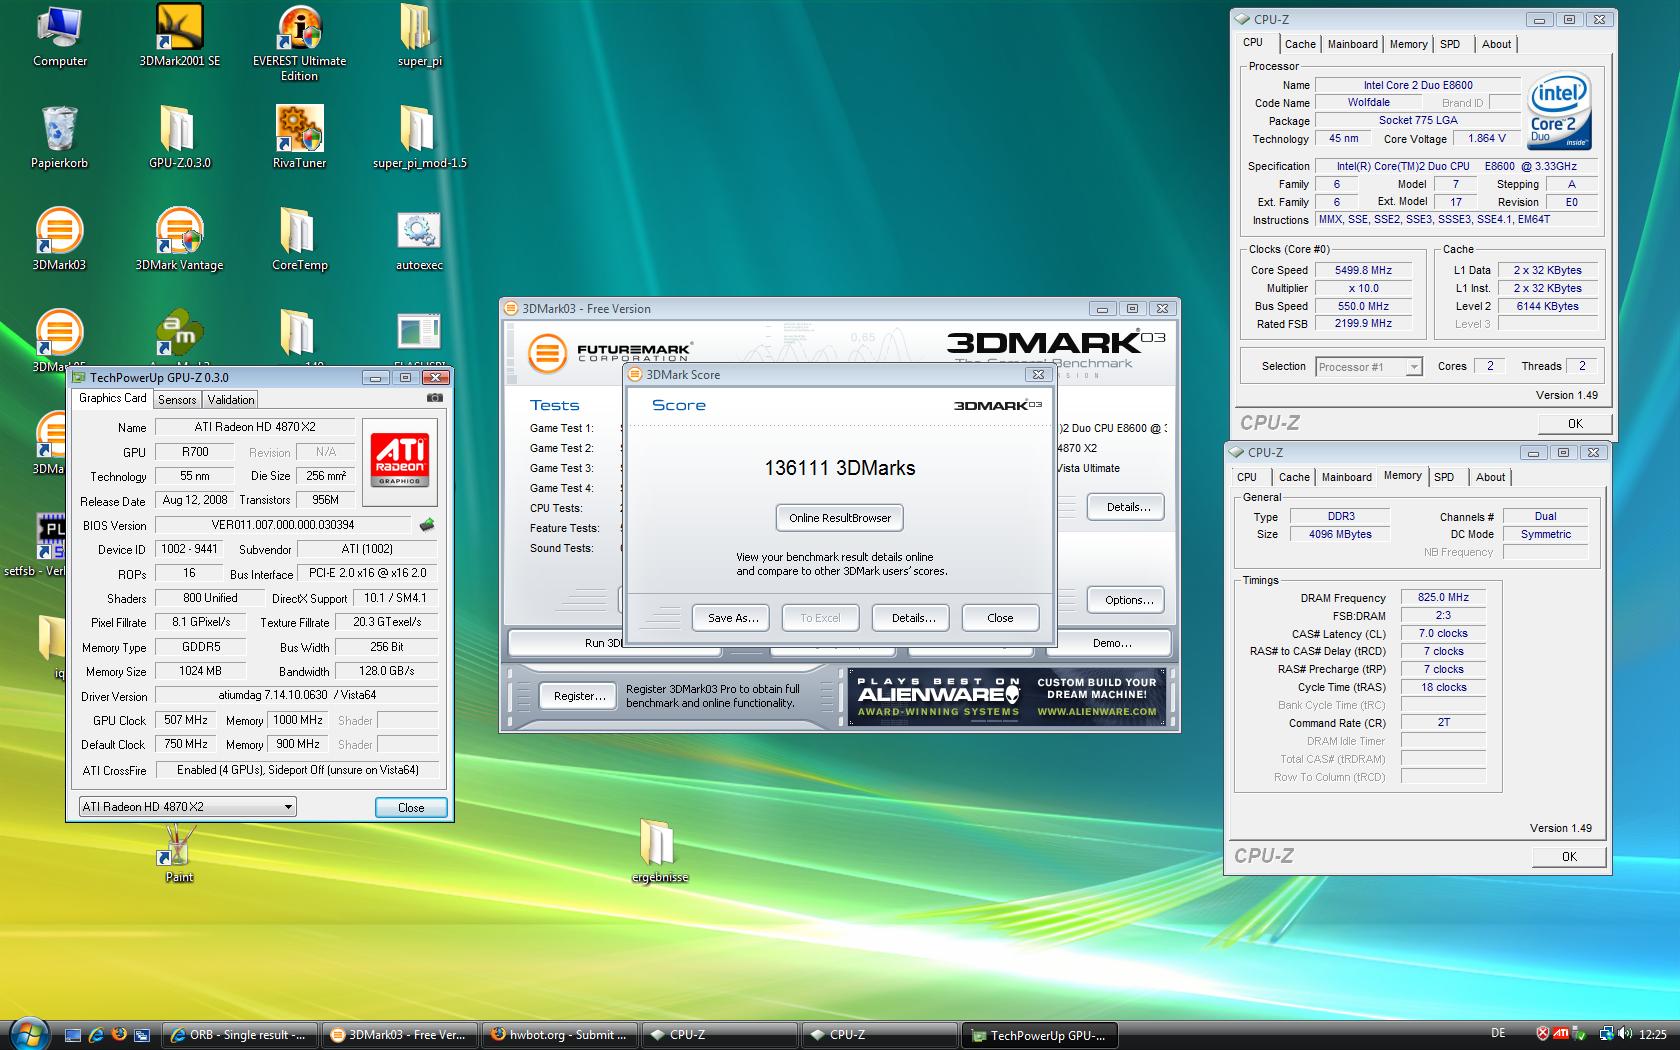1680x1050 pixels.
Task: Launch EVEREST Ultimate Edition shortcut
Action: 299,43
